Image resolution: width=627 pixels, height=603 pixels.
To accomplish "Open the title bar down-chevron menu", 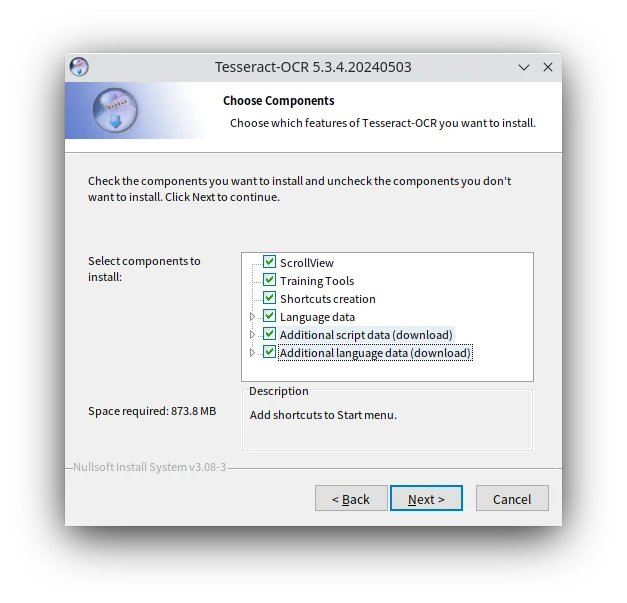I will click(524, 67).
